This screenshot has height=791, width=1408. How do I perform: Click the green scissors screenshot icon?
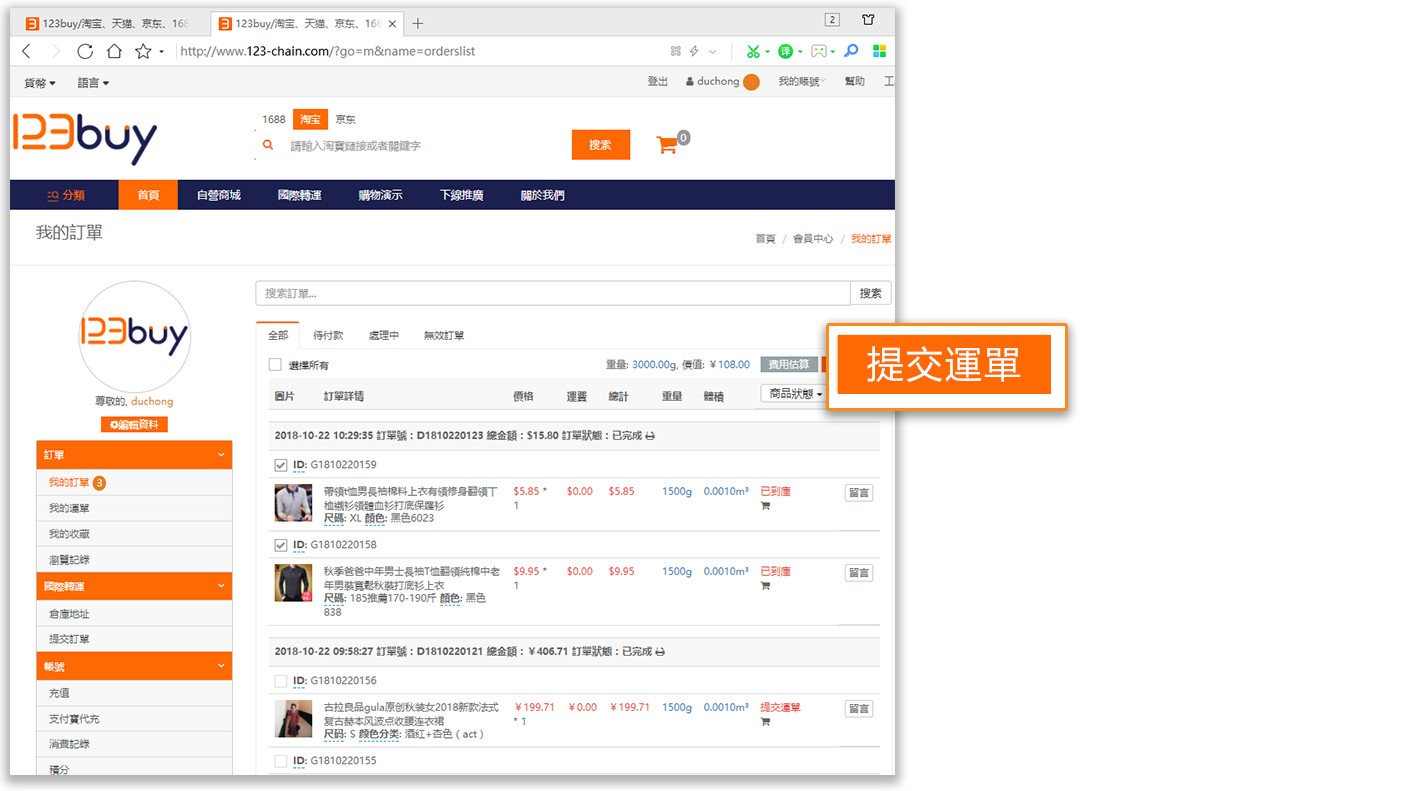[x=753, y=51]
